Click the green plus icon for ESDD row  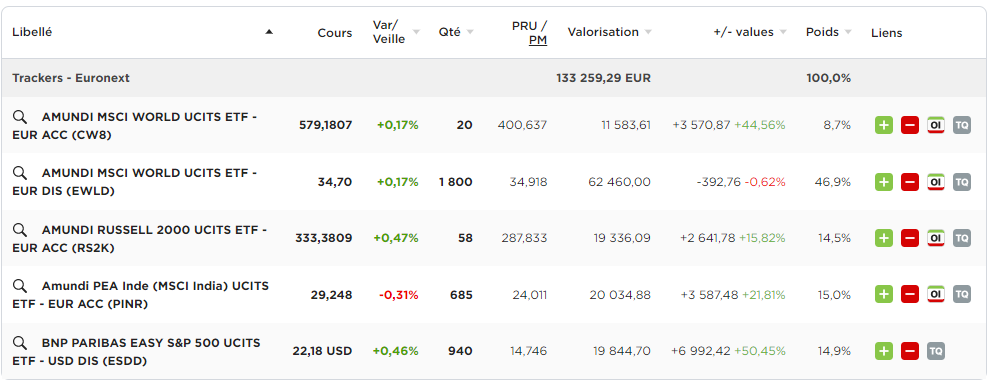(884, 351)
